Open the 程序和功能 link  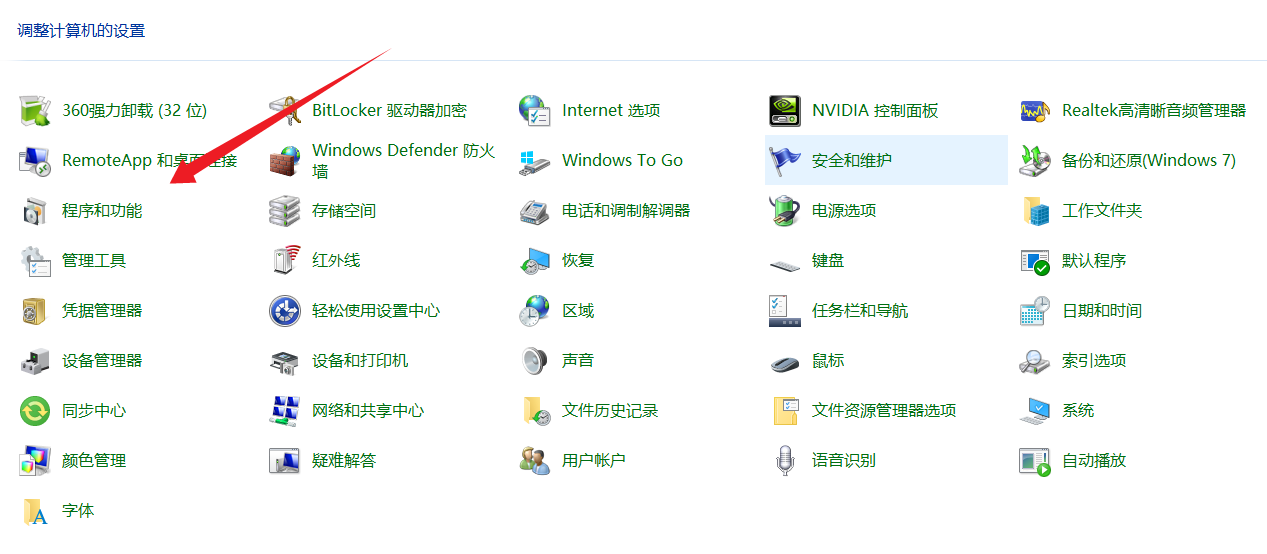pos(102,210)
